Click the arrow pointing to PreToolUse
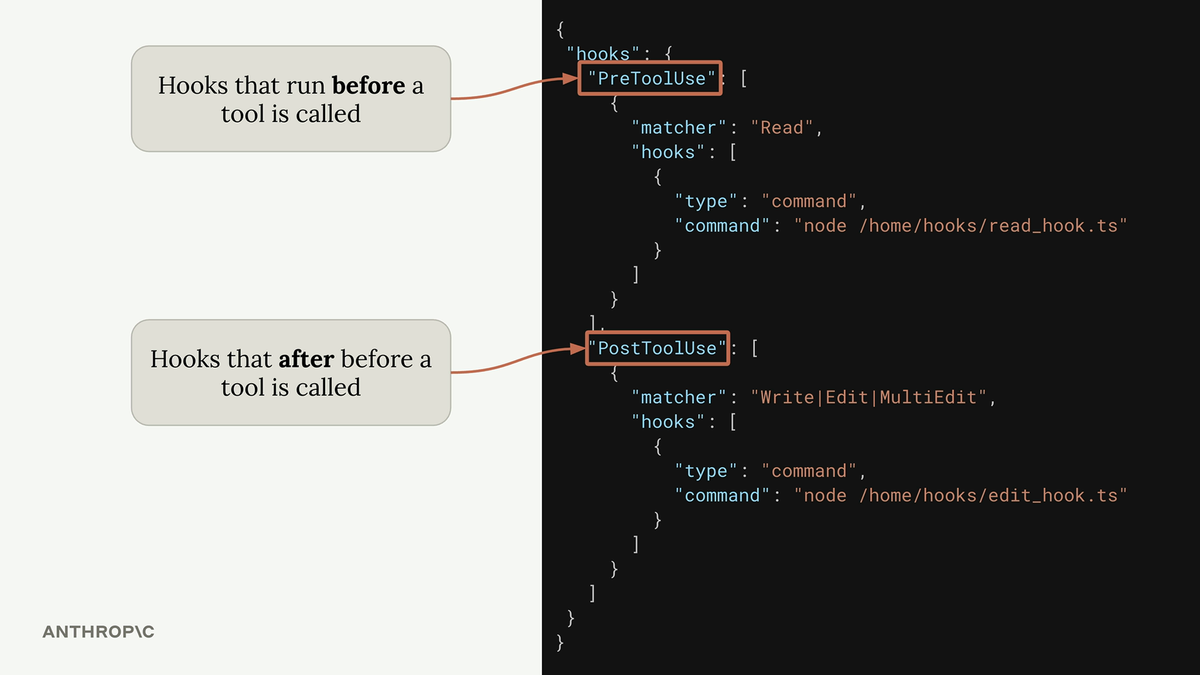 pyautogui.click(x=515, y=90)
